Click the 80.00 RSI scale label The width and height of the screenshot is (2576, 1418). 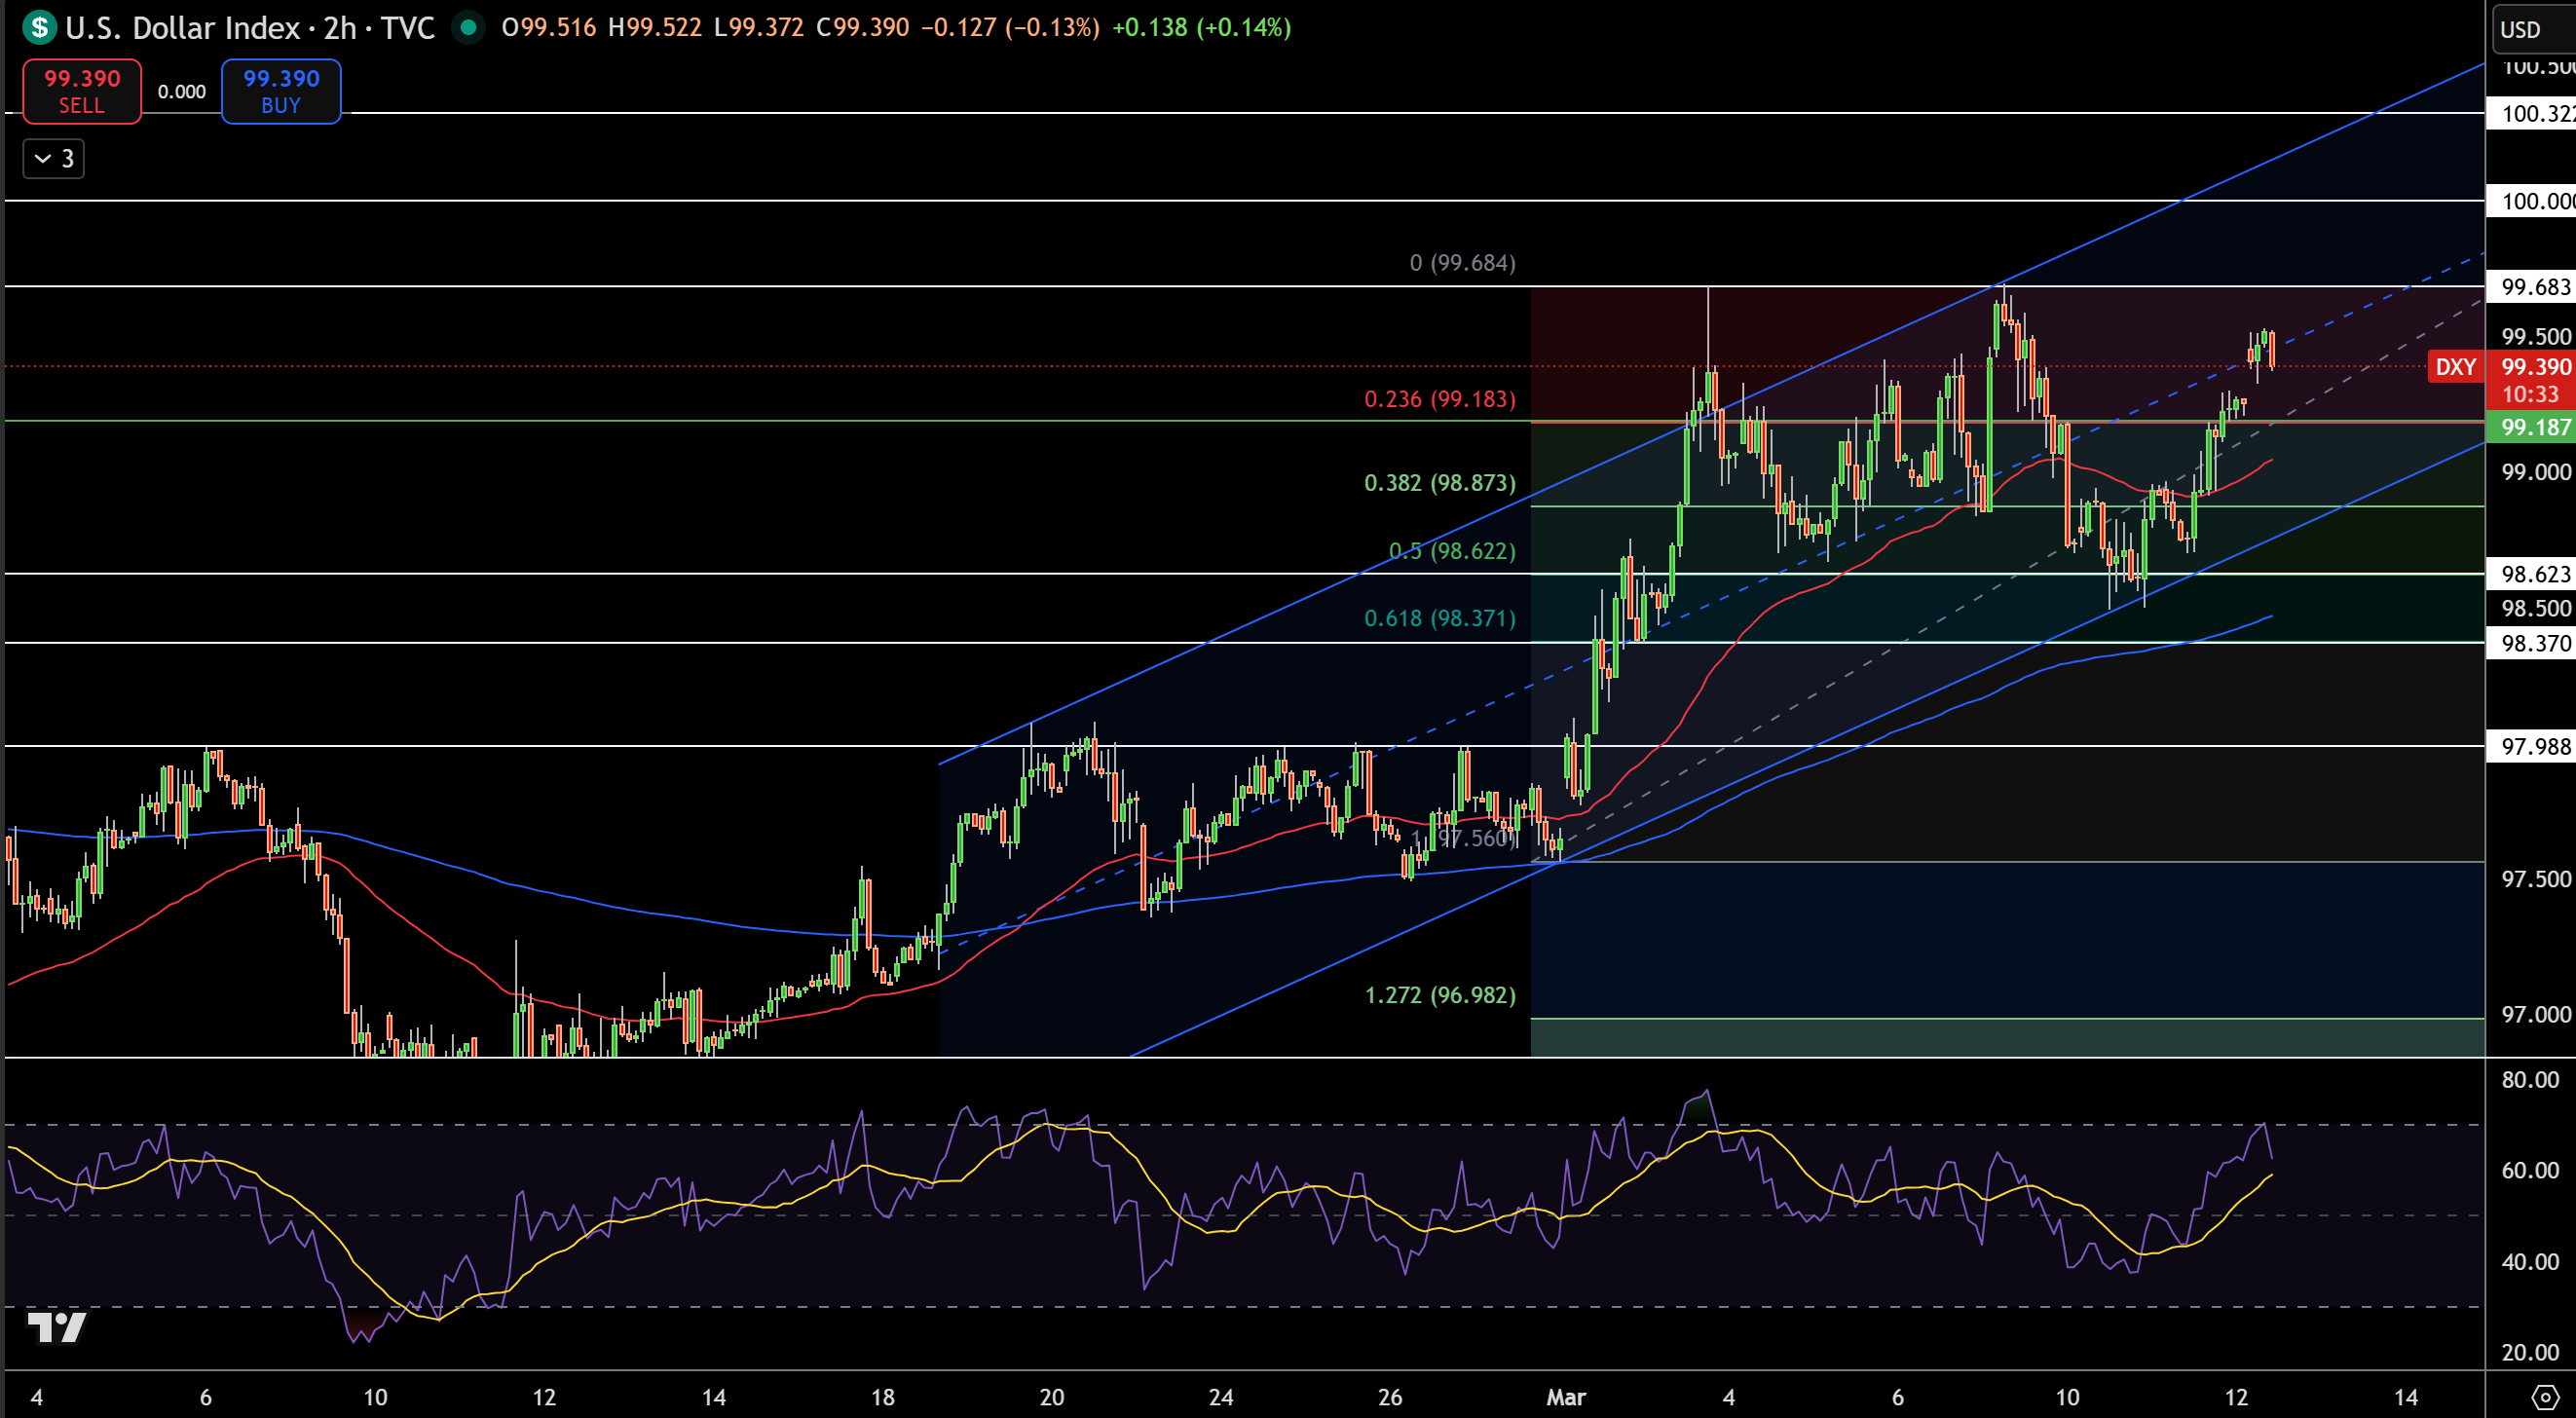click(2530, 1079)
